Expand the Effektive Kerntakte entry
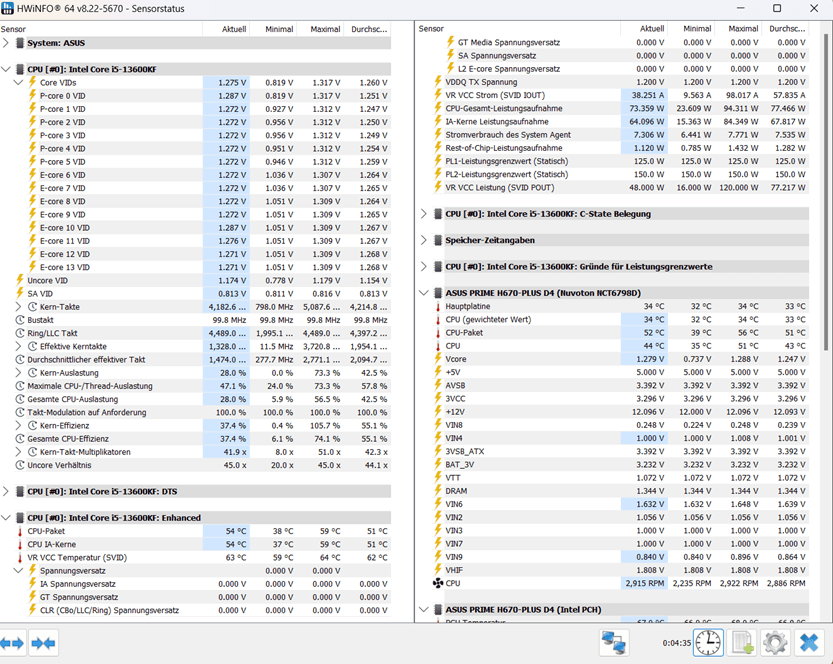Screen dimensions: 833x664 point(18,346)
